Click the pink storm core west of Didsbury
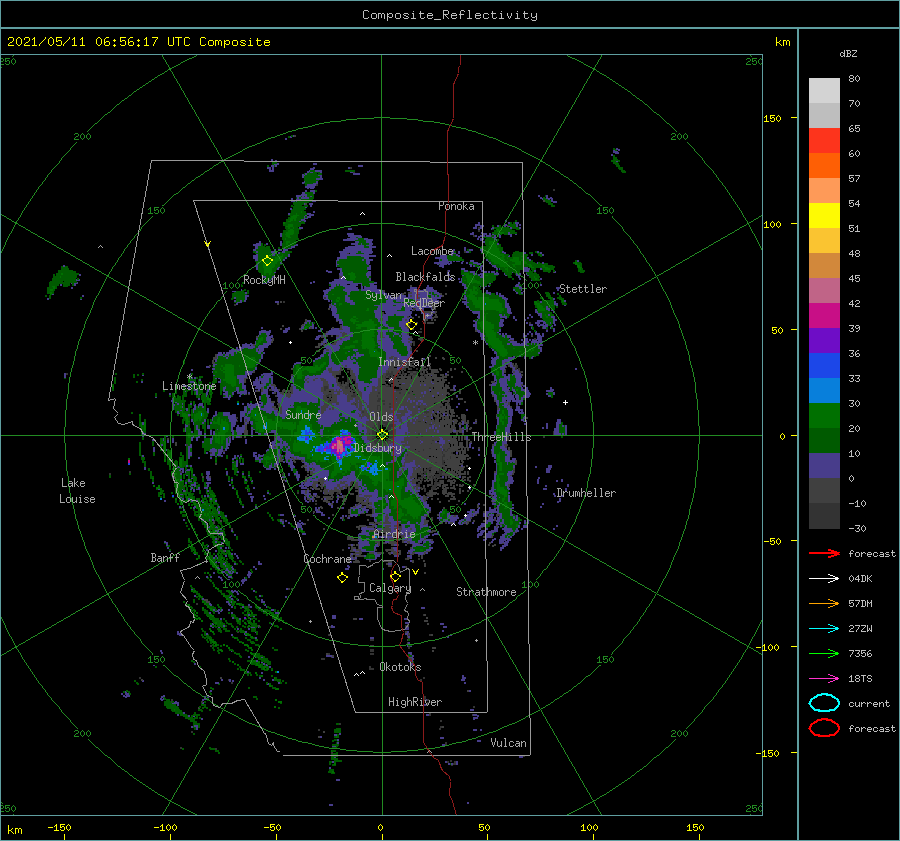This screenshot has width=900, height=841. coord(339,445)
